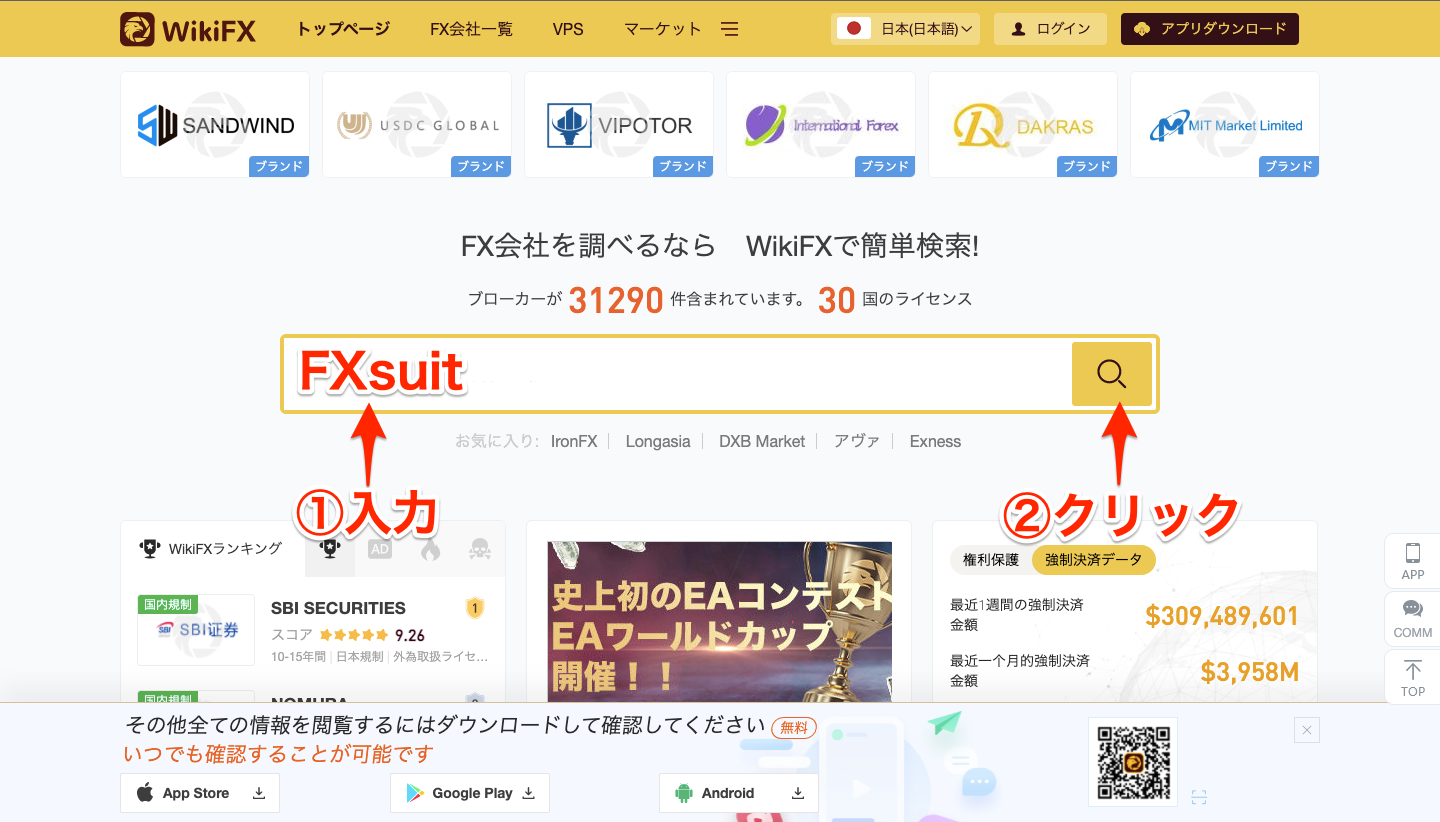Open トップページ menu item
This screenshot has width=1440, height=822.
tap(343, 29)
